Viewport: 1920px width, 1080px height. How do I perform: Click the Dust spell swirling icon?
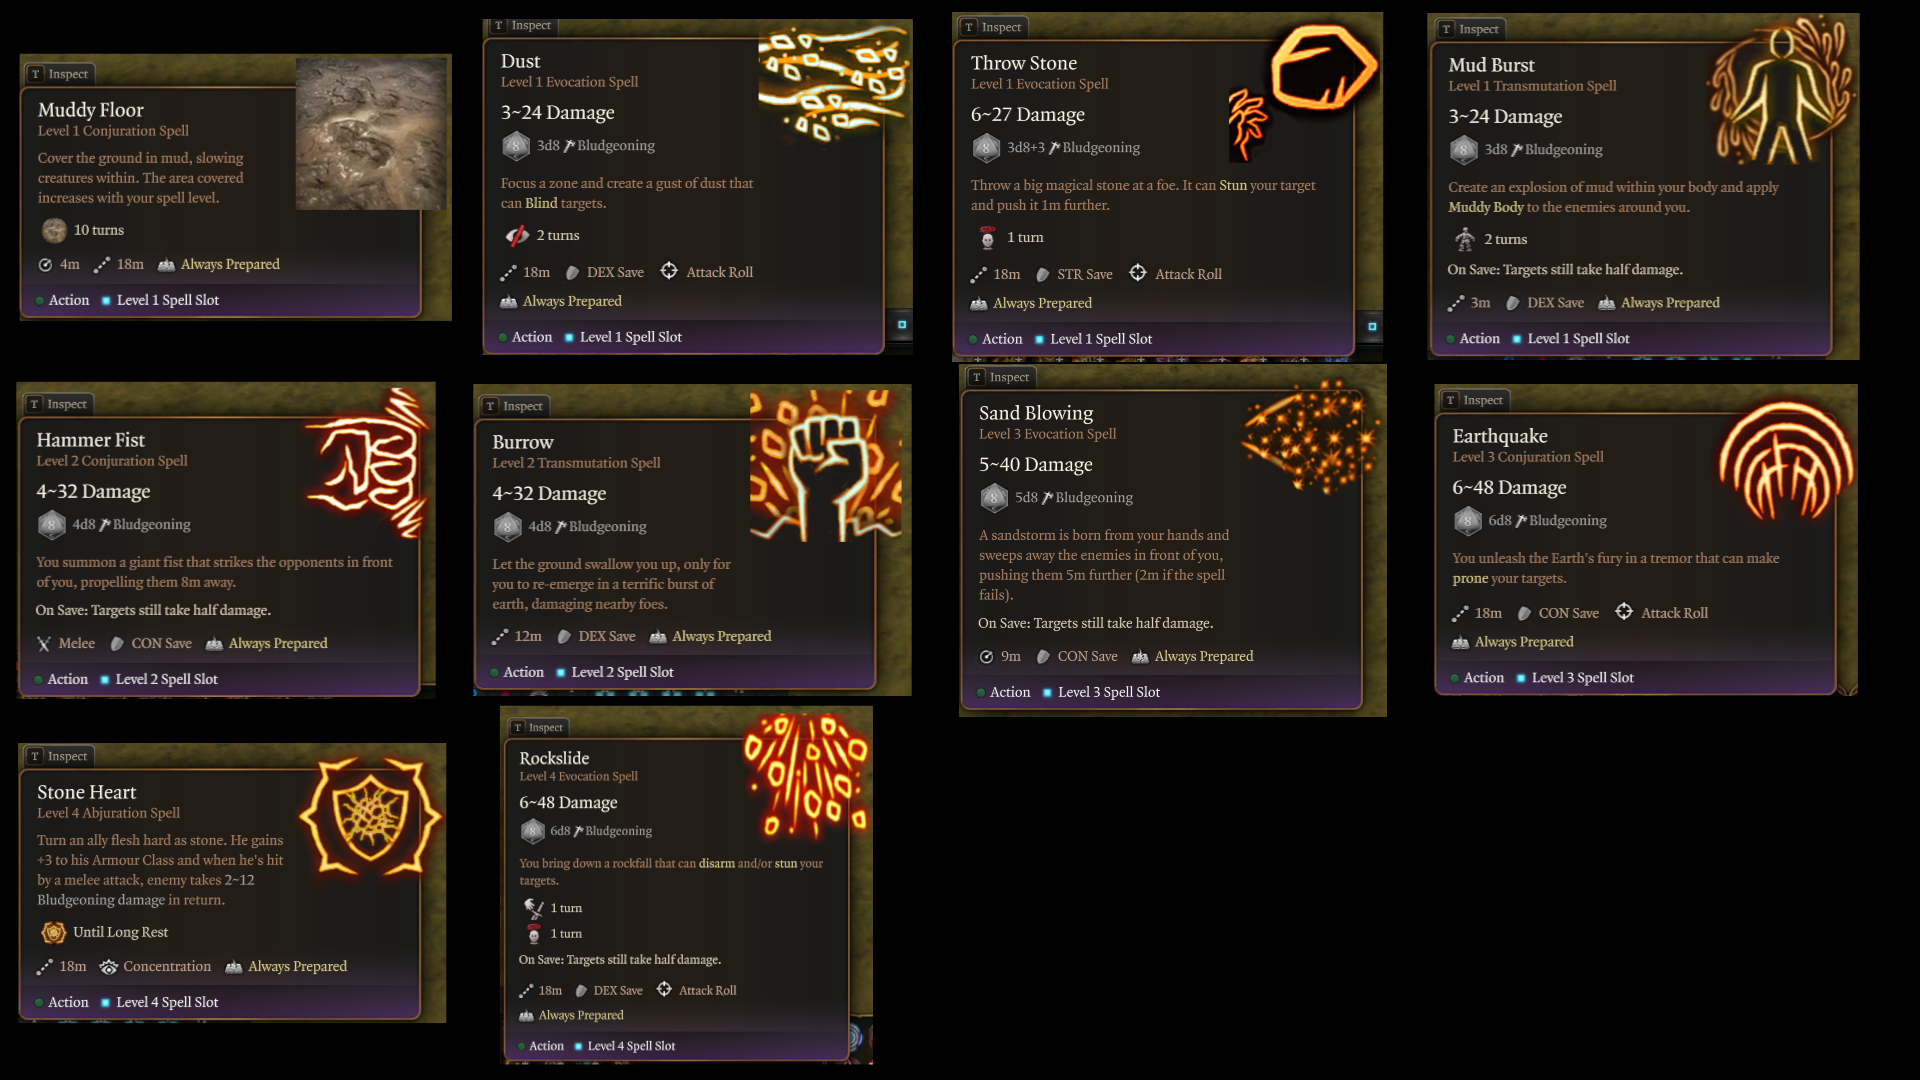833,82
